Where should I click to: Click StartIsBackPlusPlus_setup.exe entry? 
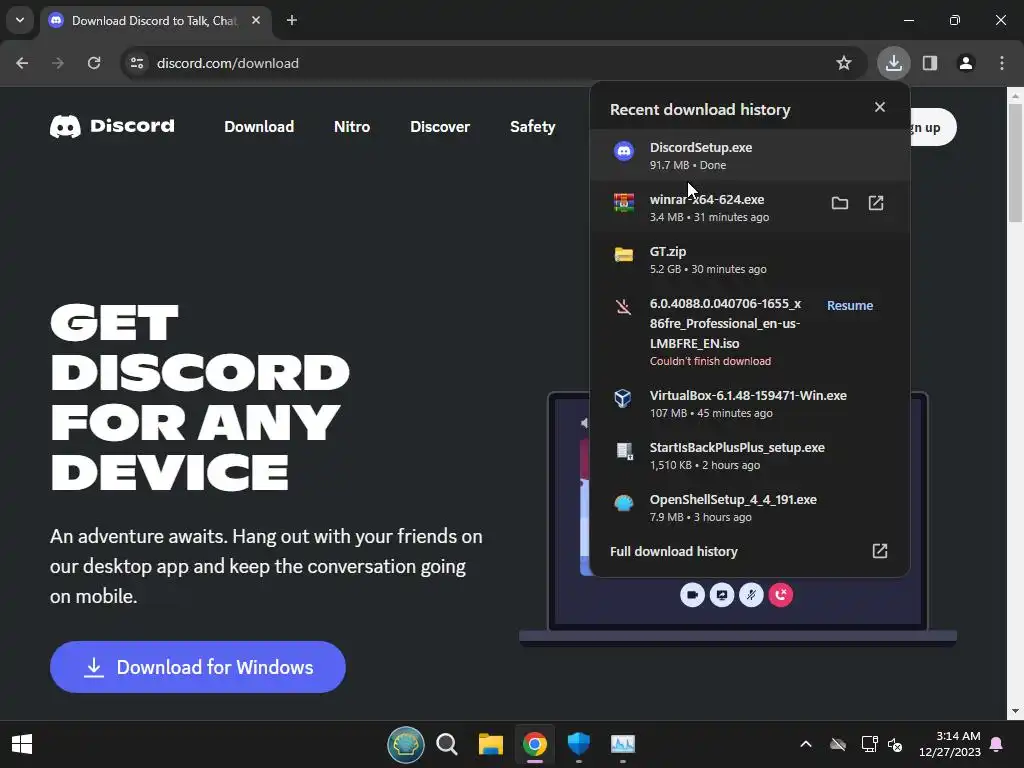pyautogui.click(x=750, y=455)
